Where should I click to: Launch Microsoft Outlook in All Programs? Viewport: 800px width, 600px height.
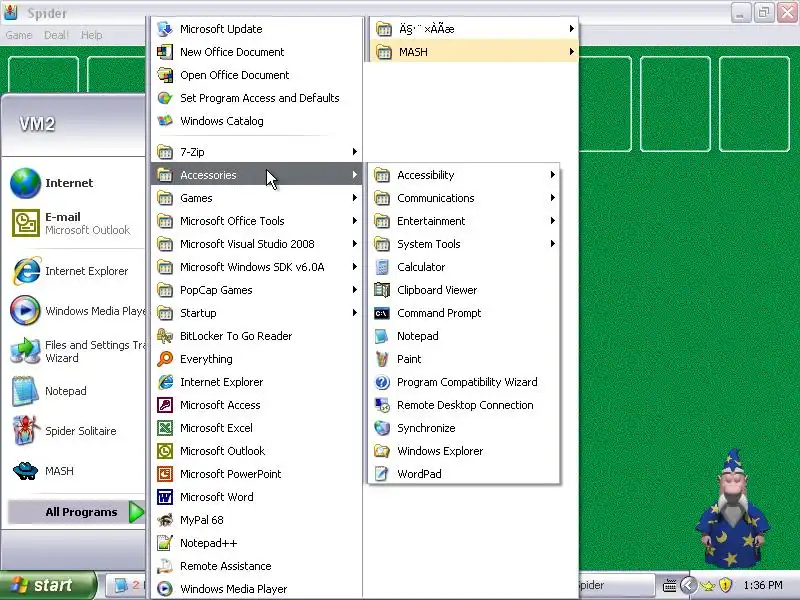pyautogui.click(x=256, y=451)
